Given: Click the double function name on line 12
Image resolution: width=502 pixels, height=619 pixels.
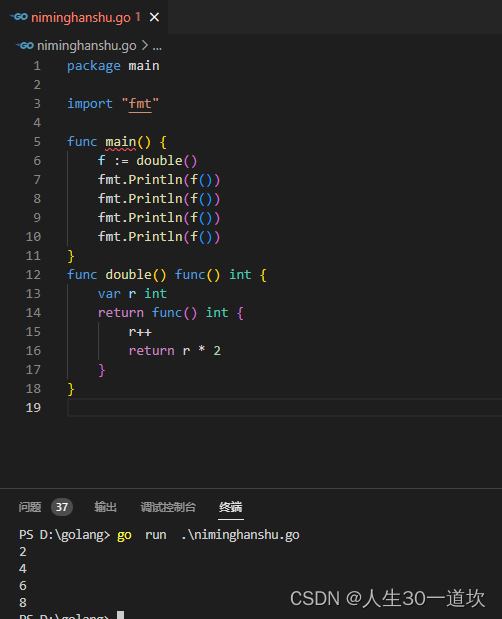Looking at the screenshot, I should [128, 275].
